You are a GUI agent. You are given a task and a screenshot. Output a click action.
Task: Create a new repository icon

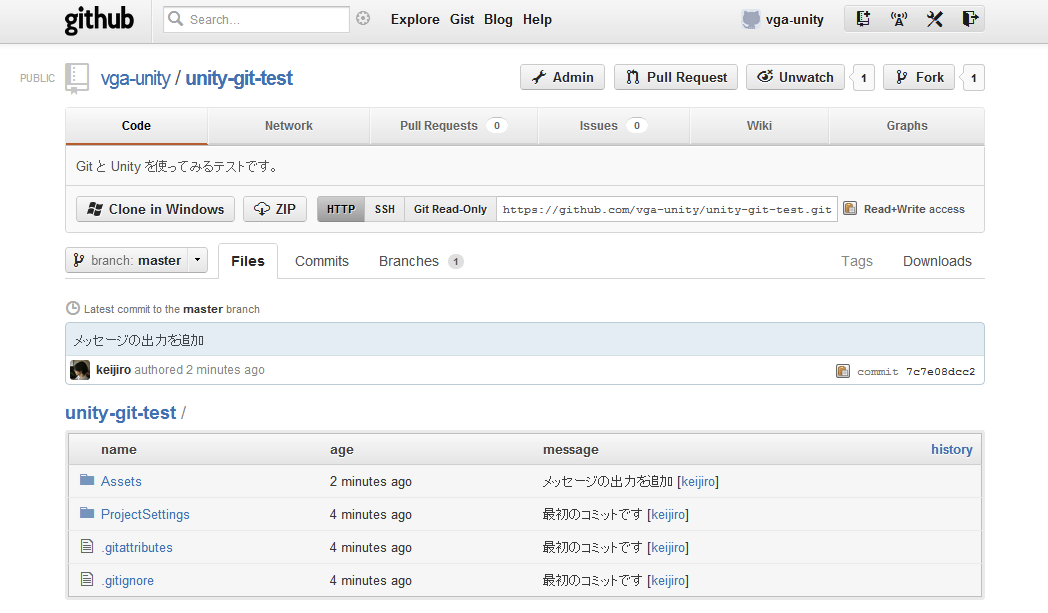[x=863, y=19]
